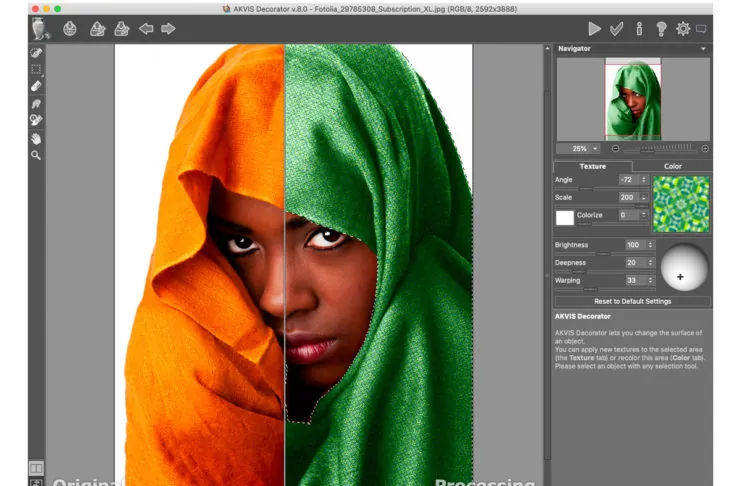Image resolution: width=741 pixels, height=486 pixels.
Task: Choose the rectangular Selection tool
Action: click(x=36, y=69)
